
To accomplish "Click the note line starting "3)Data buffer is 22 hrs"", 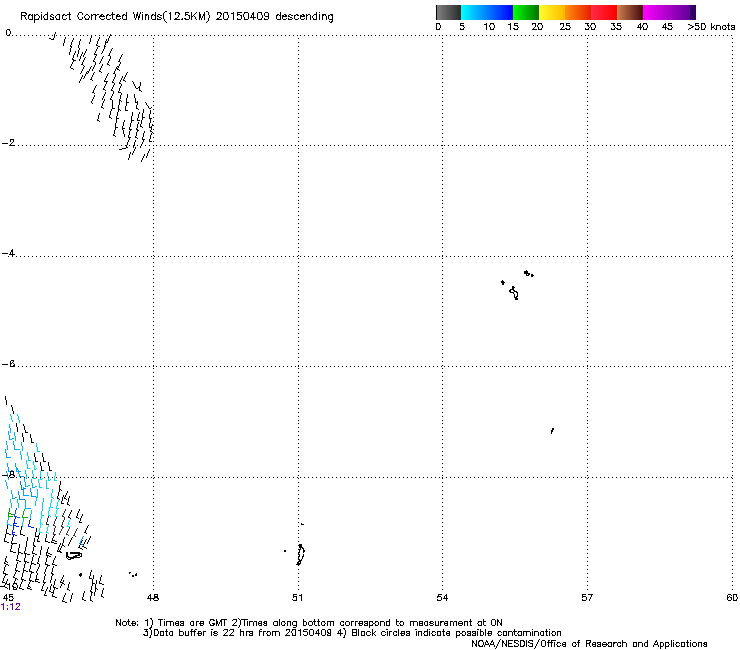I will coord(352,633).
